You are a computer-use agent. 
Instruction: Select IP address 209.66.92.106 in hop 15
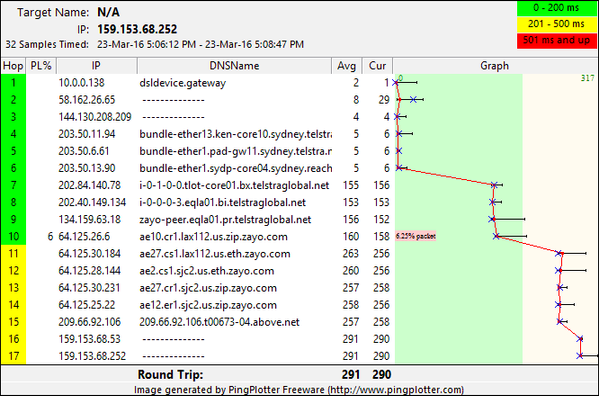89,322
